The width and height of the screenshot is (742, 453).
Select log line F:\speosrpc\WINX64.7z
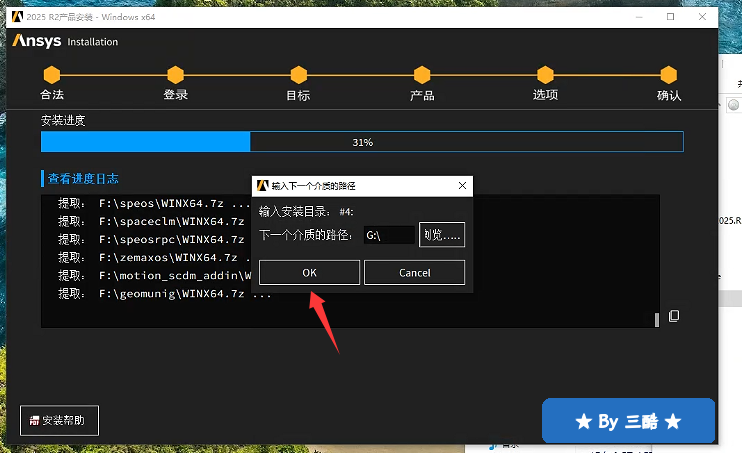(x=151, y=240)
